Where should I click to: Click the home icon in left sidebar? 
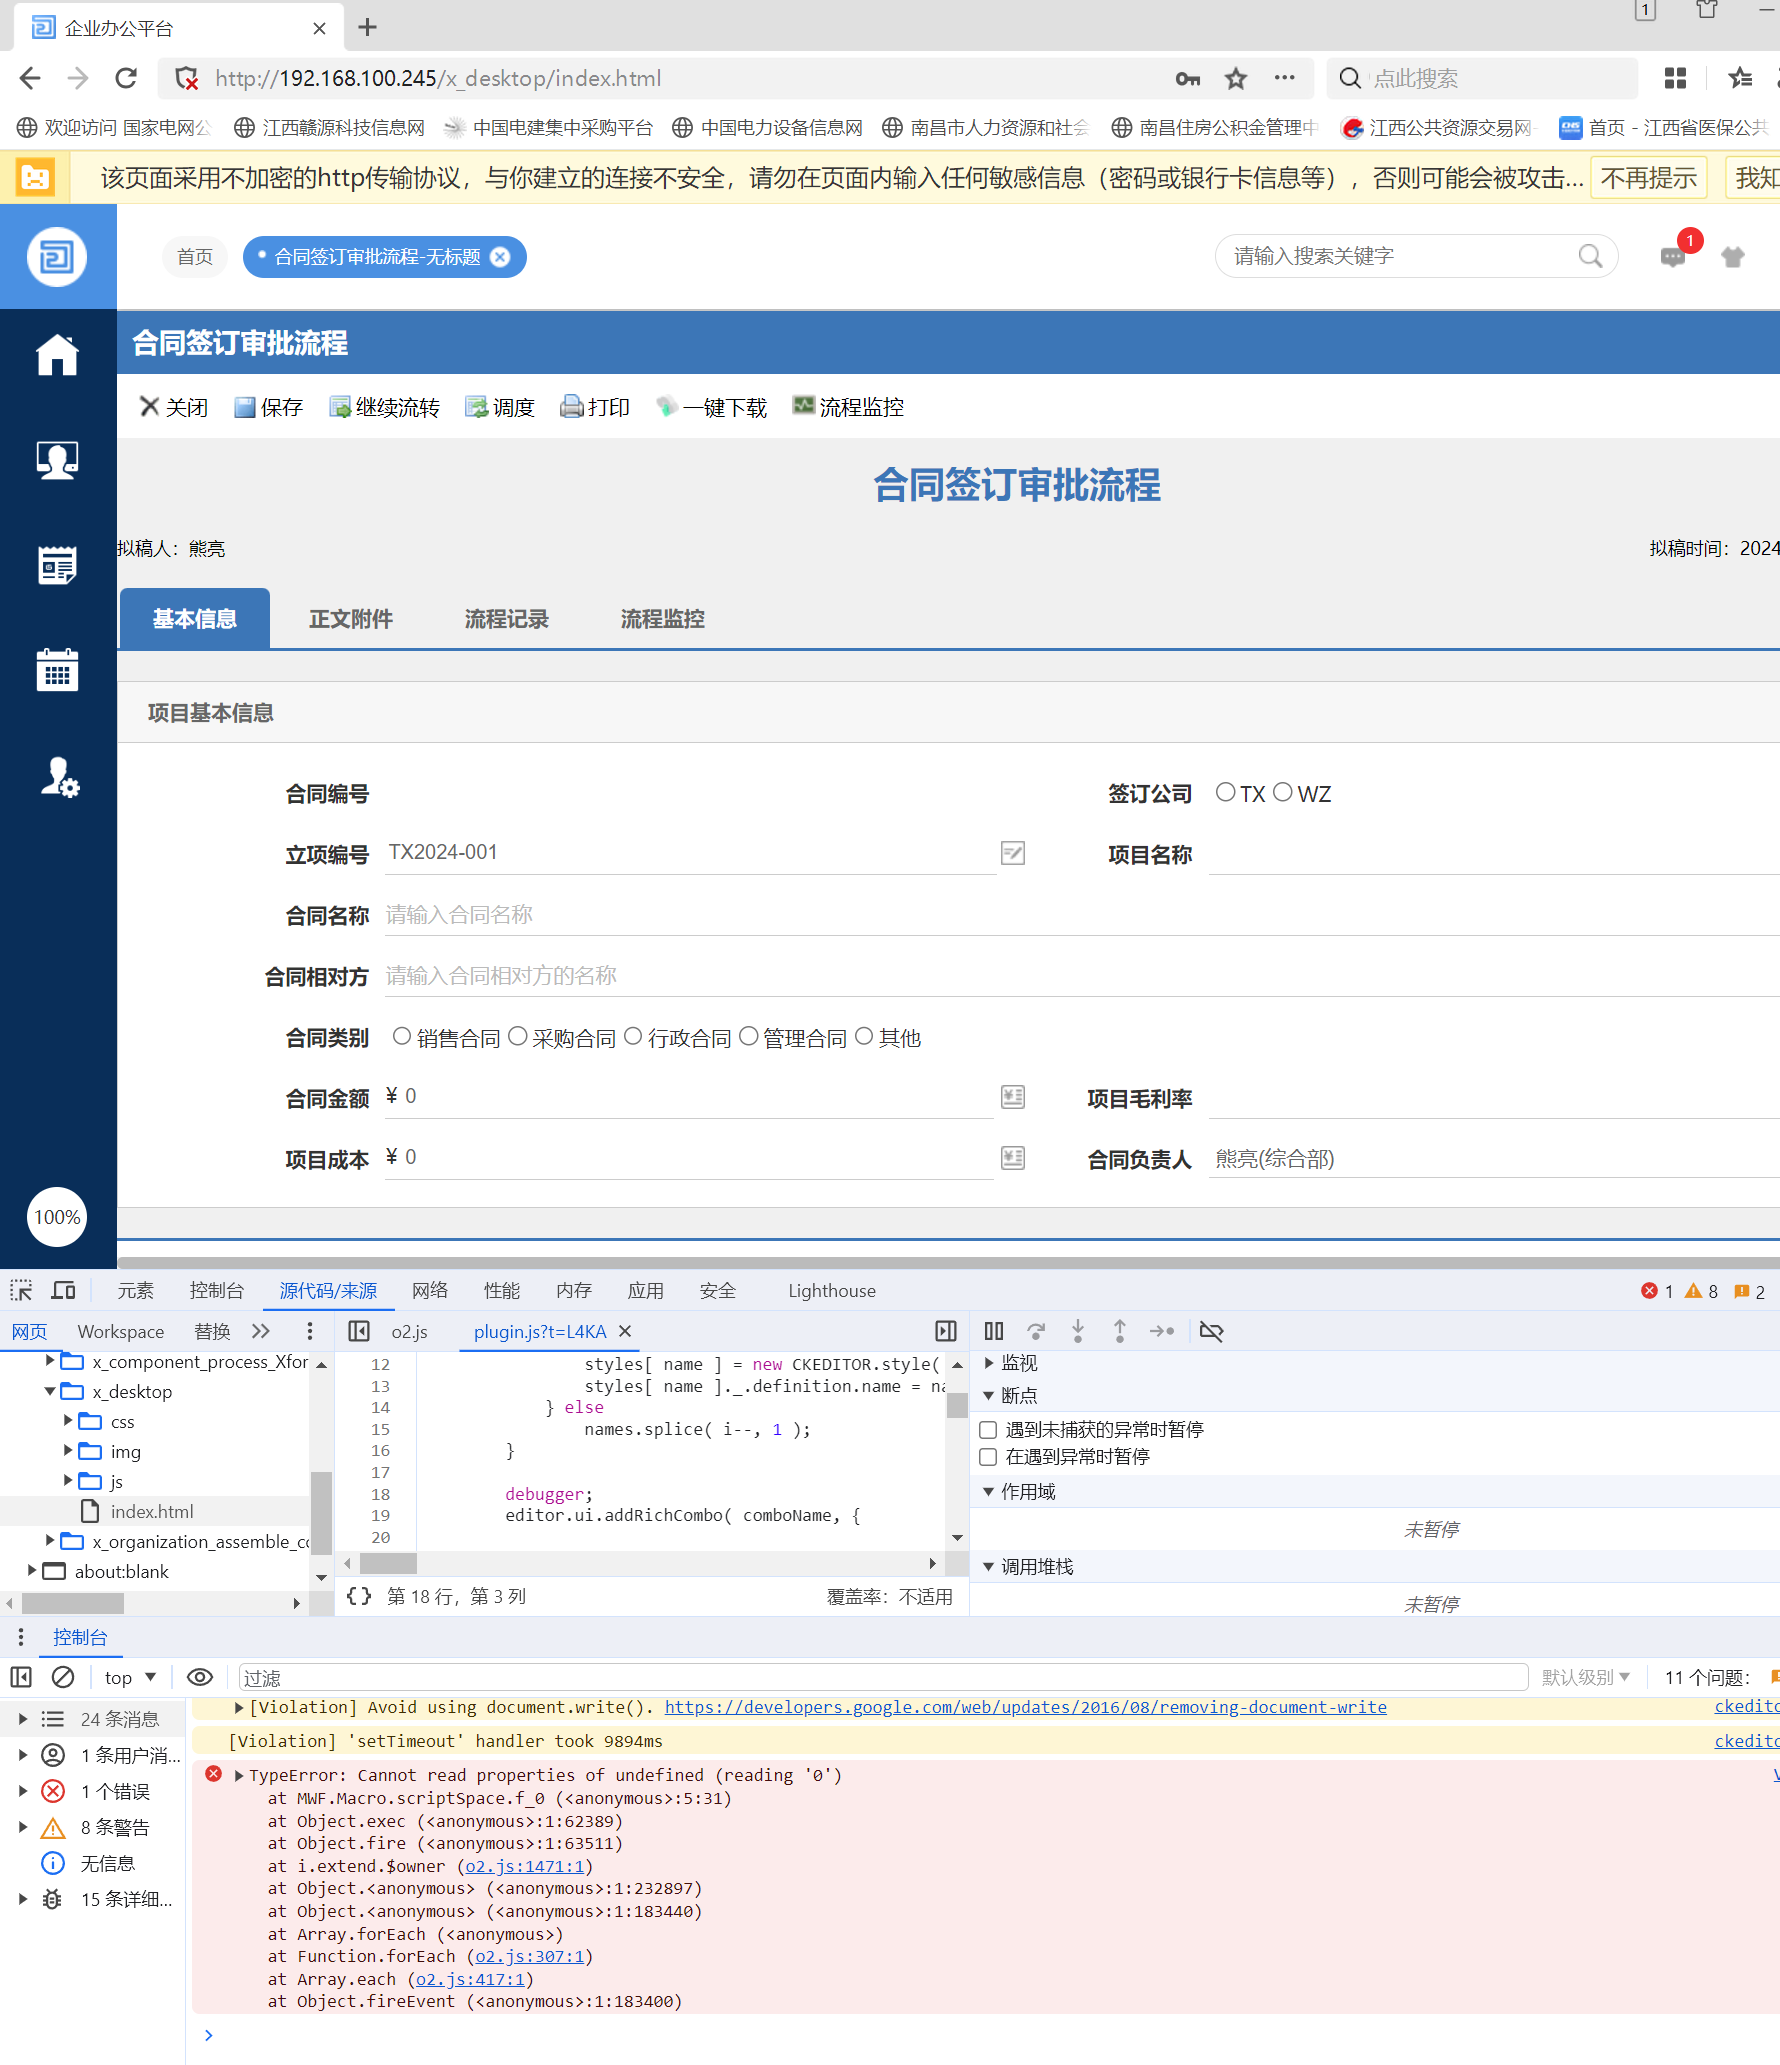(x=57, y=355)
